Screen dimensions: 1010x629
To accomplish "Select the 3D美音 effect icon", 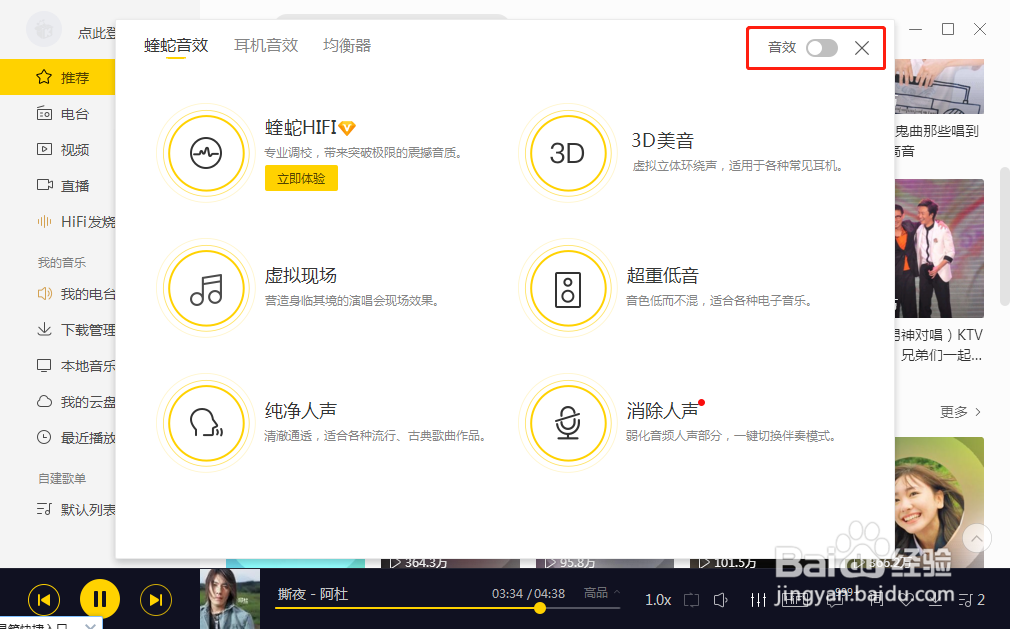I will pos(567,153).
